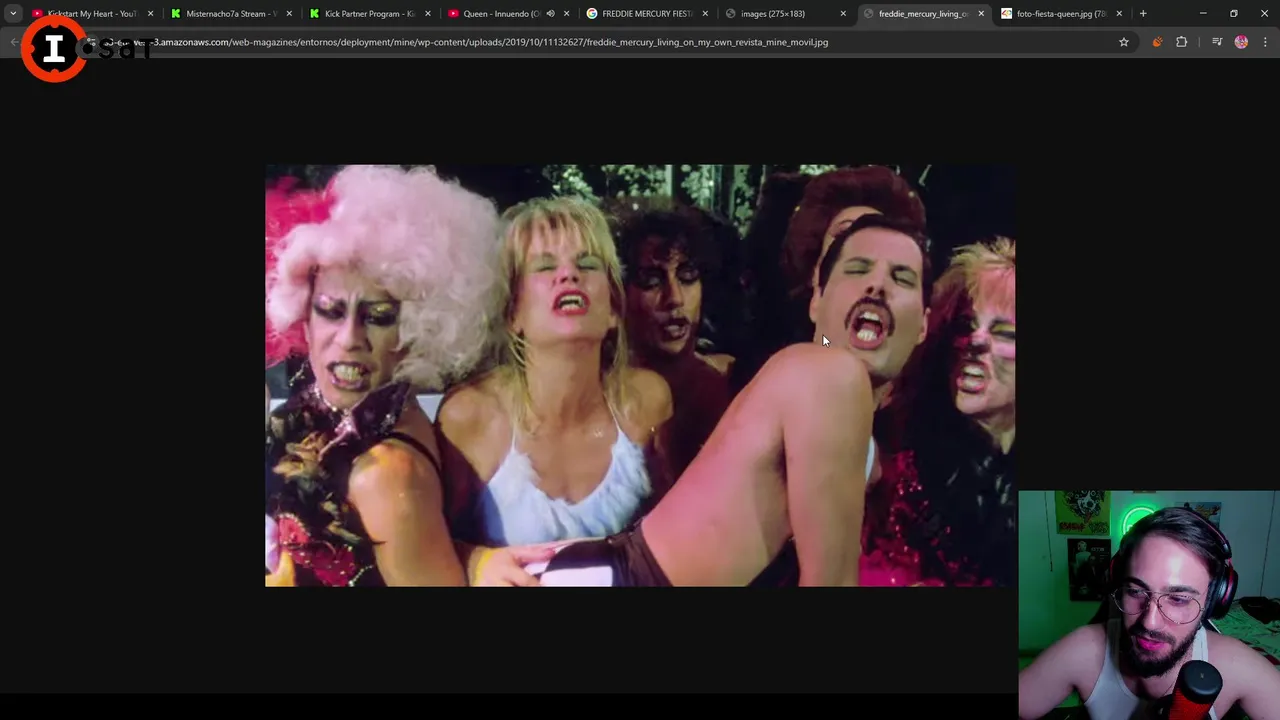Open a new browser tab
Screen dimensions: 1280x720
pos(1143,14)
